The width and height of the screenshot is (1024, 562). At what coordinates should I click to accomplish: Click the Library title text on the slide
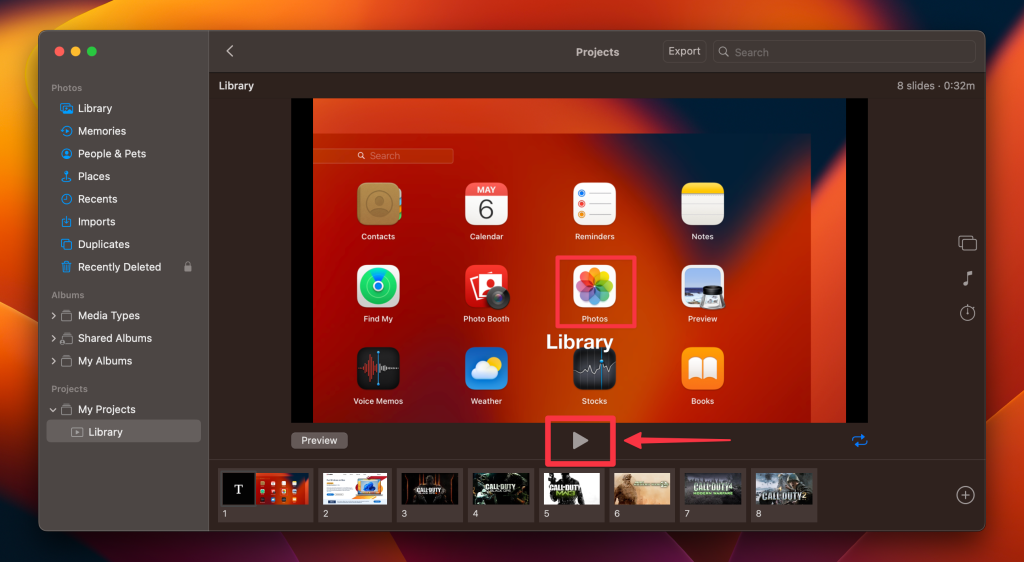579,342
